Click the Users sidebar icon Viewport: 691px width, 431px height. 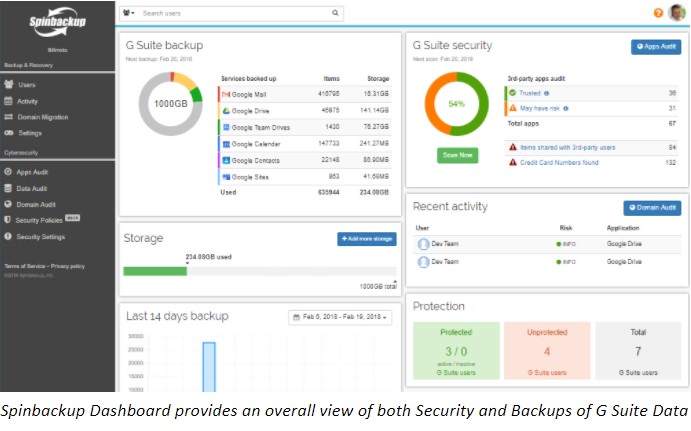8,84
